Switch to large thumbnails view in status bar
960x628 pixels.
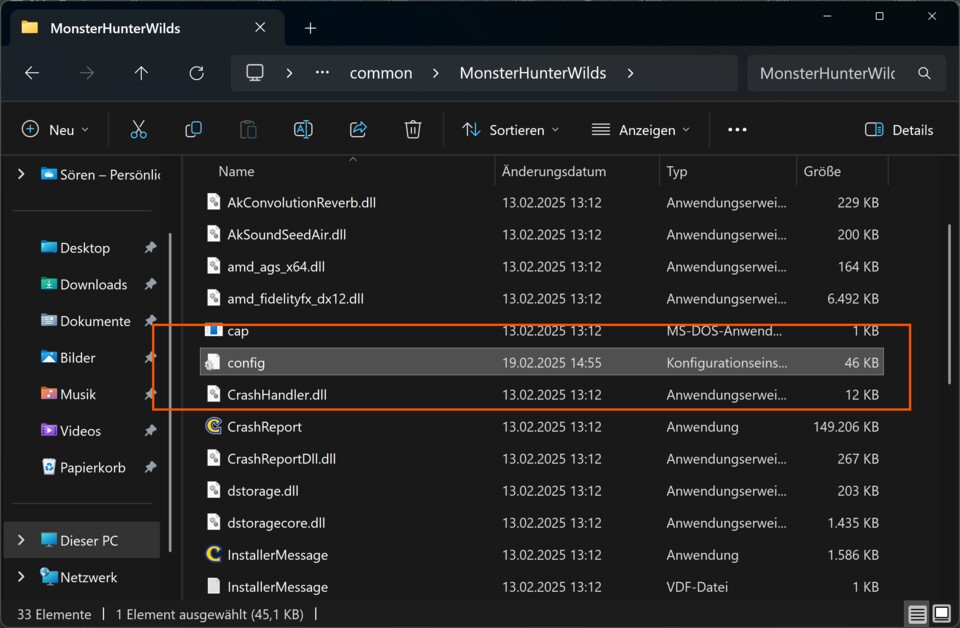click(x=941, y=613)
